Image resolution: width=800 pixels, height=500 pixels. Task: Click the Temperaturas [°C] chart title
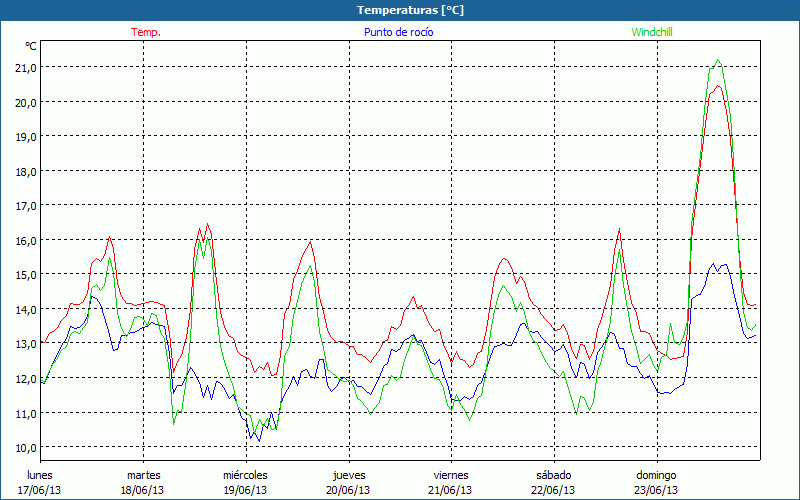[x=410, y=10]
